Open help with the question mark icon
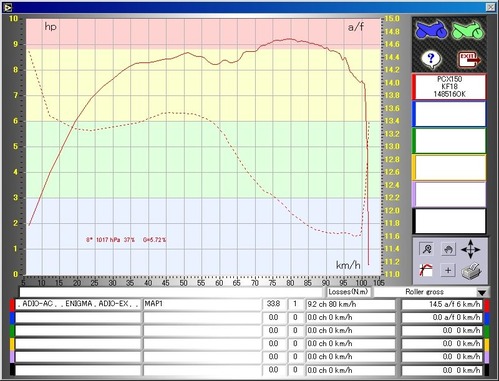The image size is (499, 381). (431, 59)
